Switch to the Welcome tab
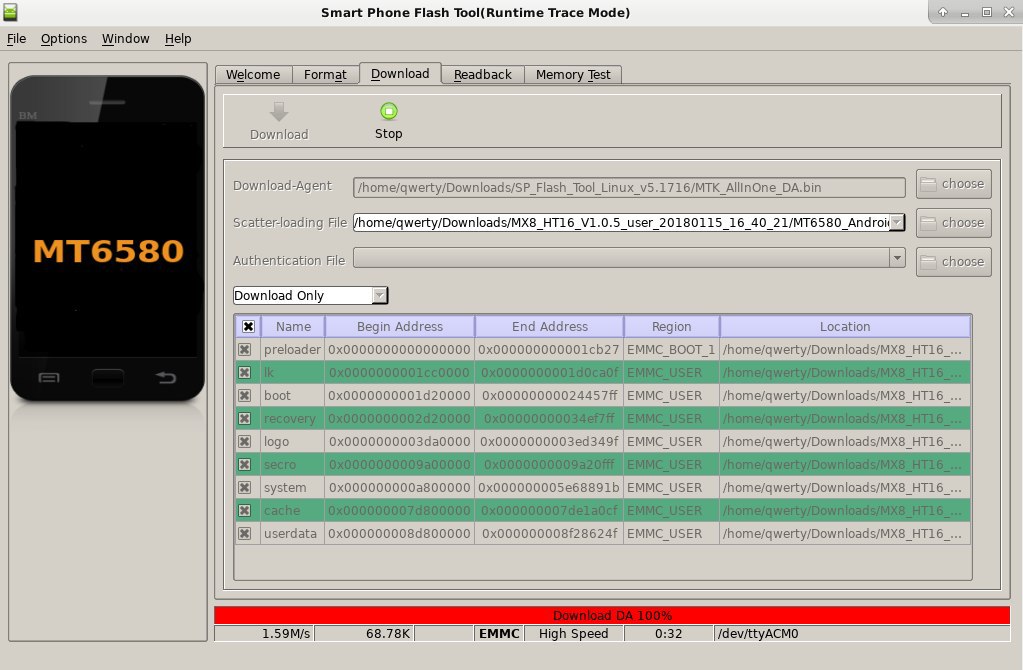Image resolution: width=1023 pixels, height=670 pixels. point(253,74)
